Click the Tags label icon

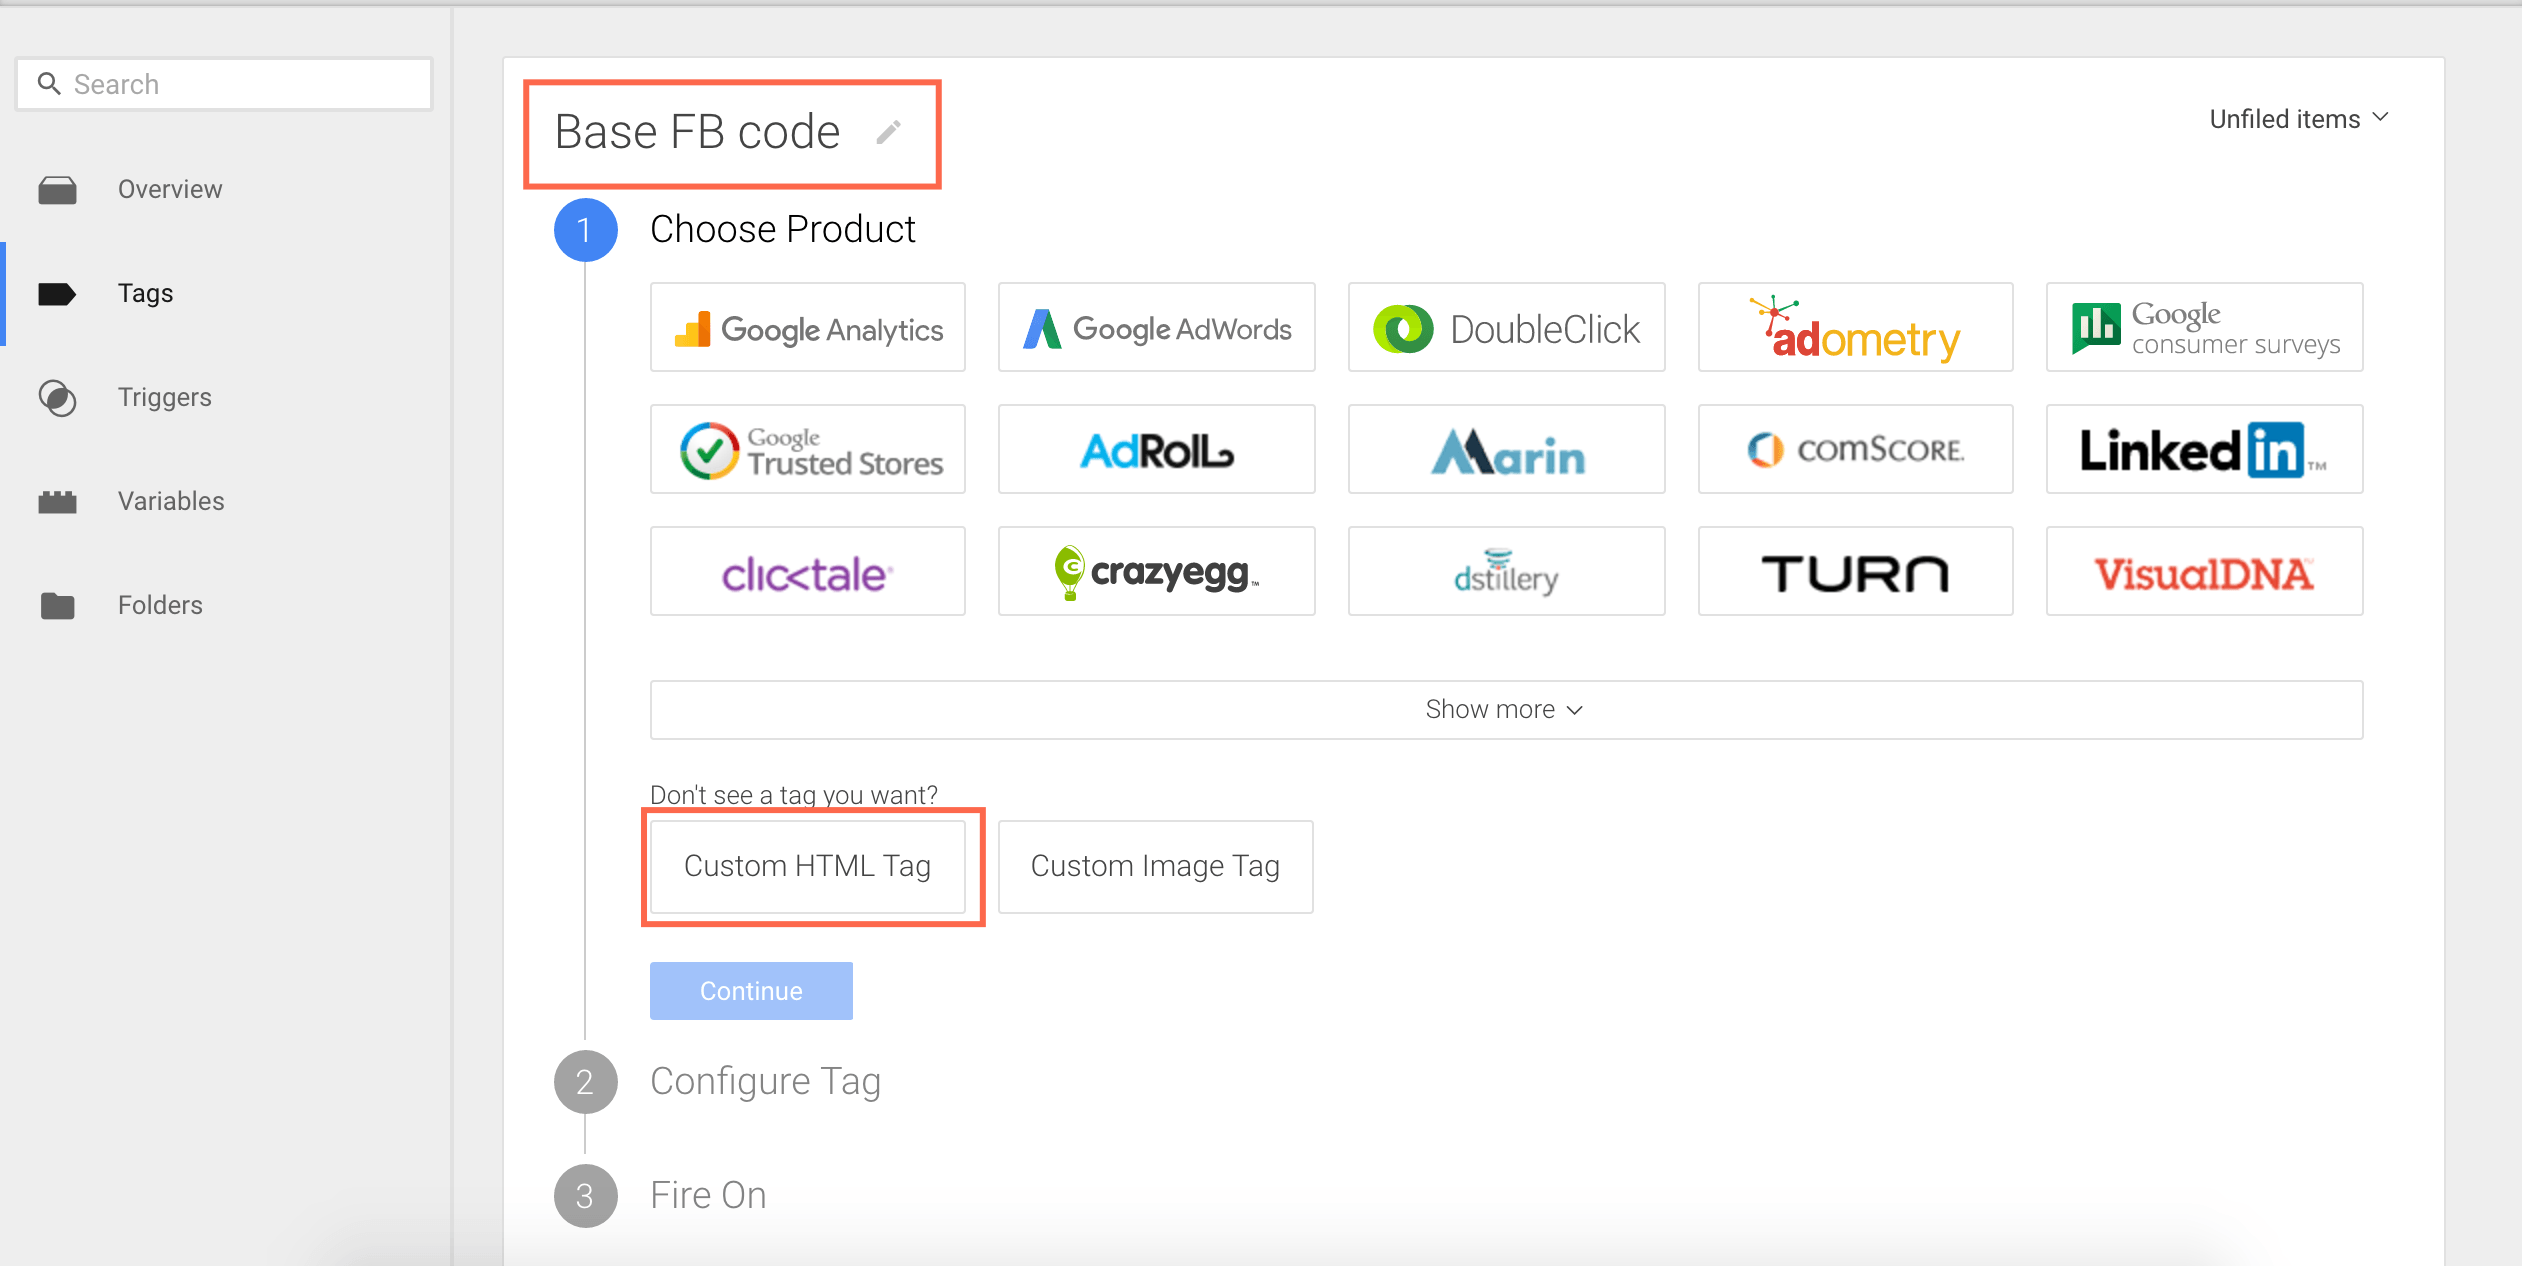tap(57, 293)
